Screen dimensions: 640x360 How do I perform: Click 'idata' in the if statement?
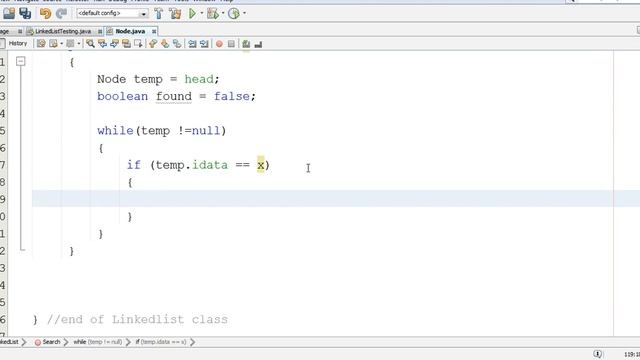pos(210,165)
